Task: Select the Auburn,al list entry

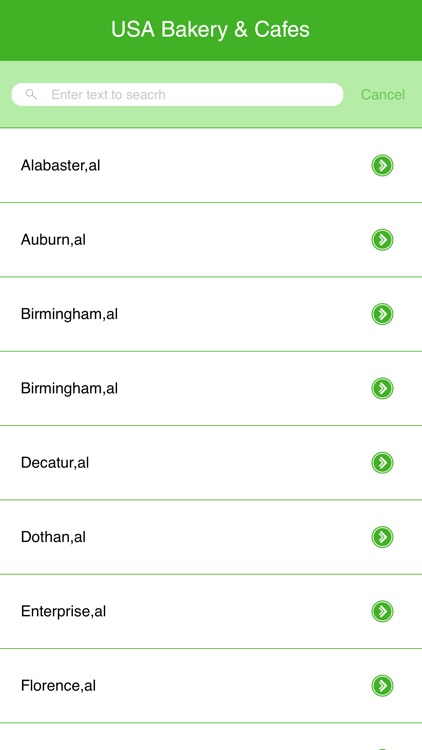Action: click(211, 240)
